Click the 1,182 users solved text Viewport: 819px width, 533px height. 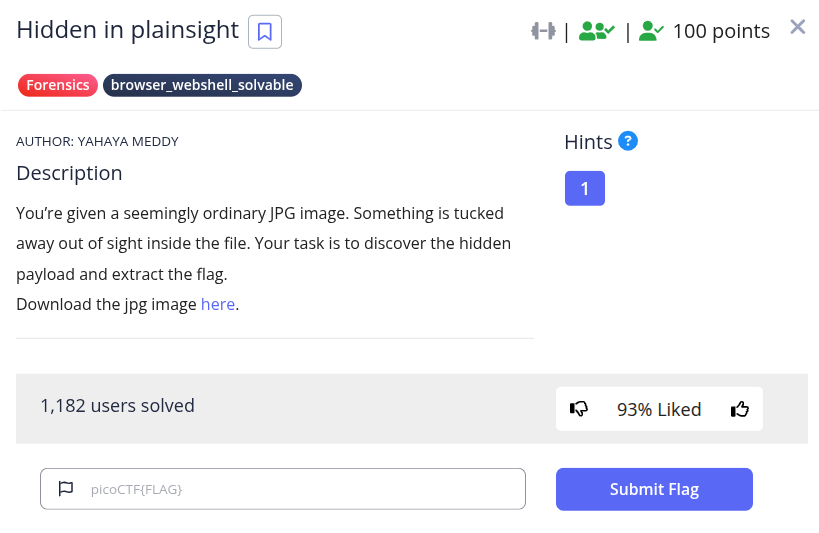tap(117, 405)
